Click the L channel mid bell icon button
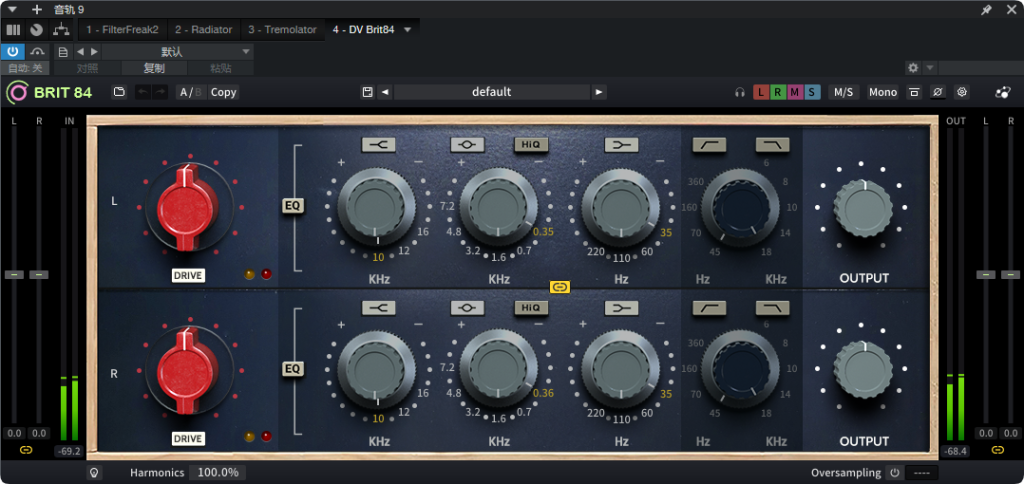 coord(467,144)
